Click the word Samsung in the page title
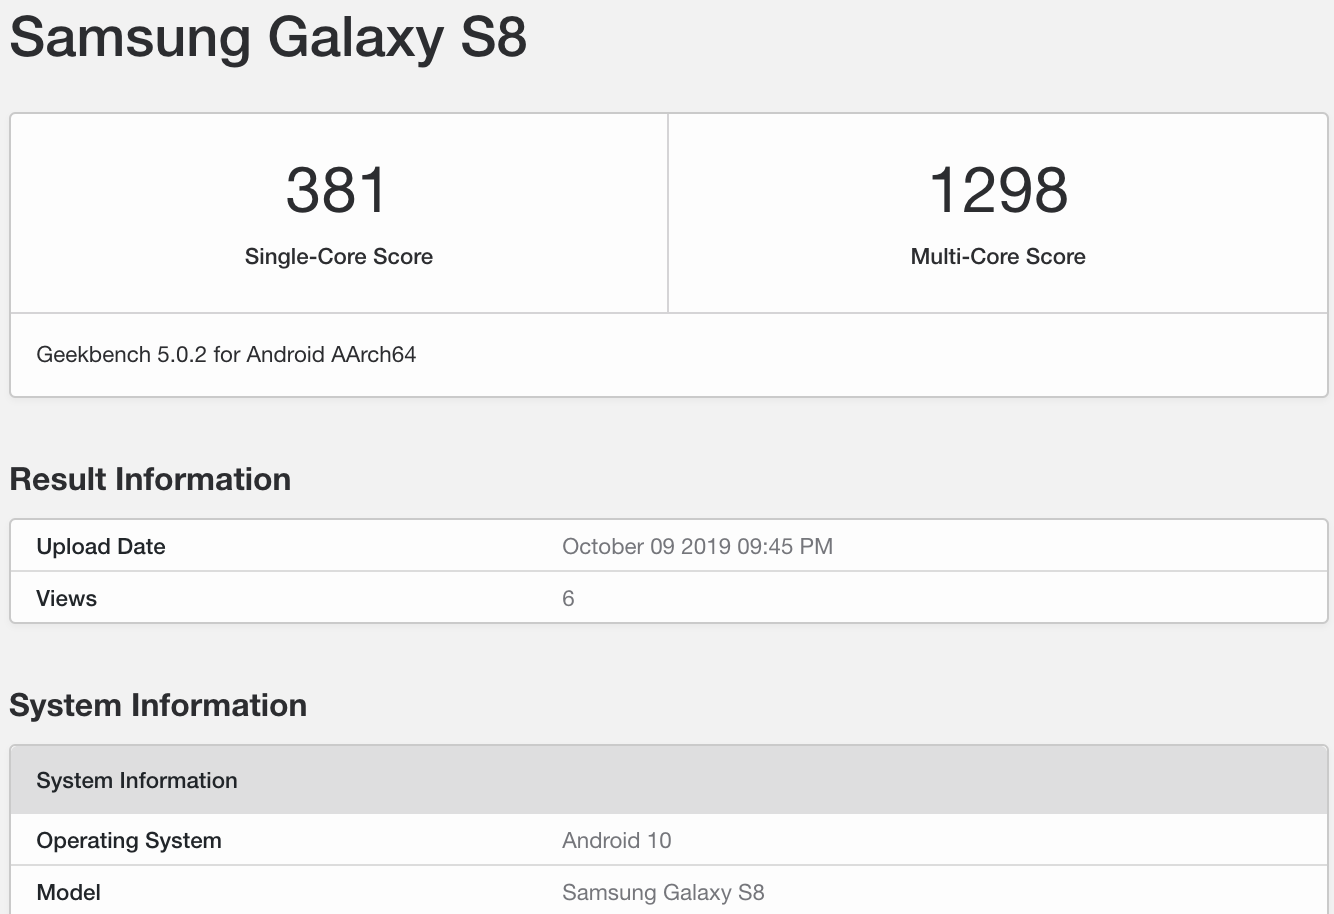 tap(130, 38)
